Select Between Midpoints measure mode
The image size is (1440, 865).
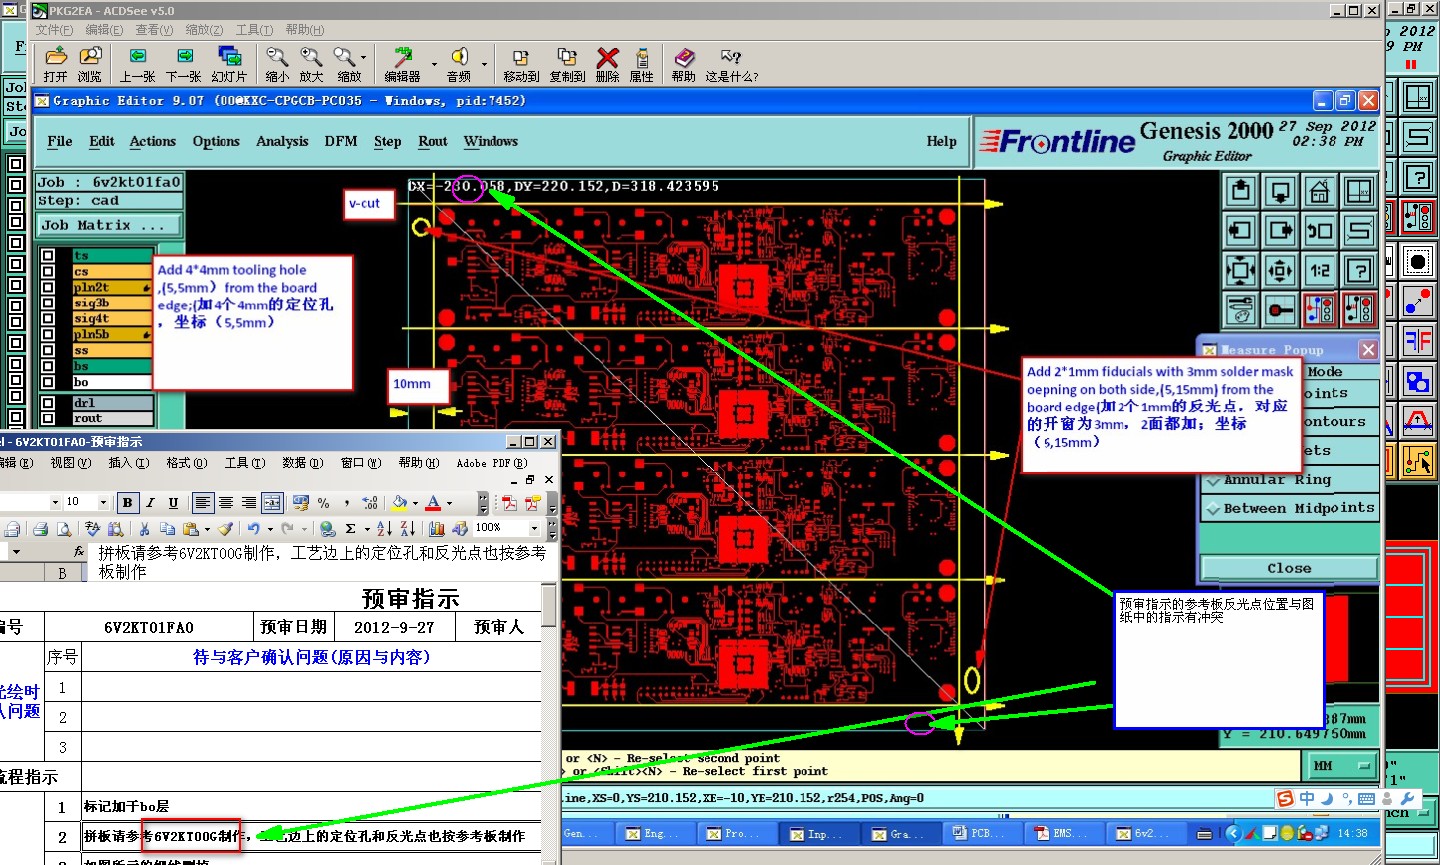click(x=1290, y=508)
